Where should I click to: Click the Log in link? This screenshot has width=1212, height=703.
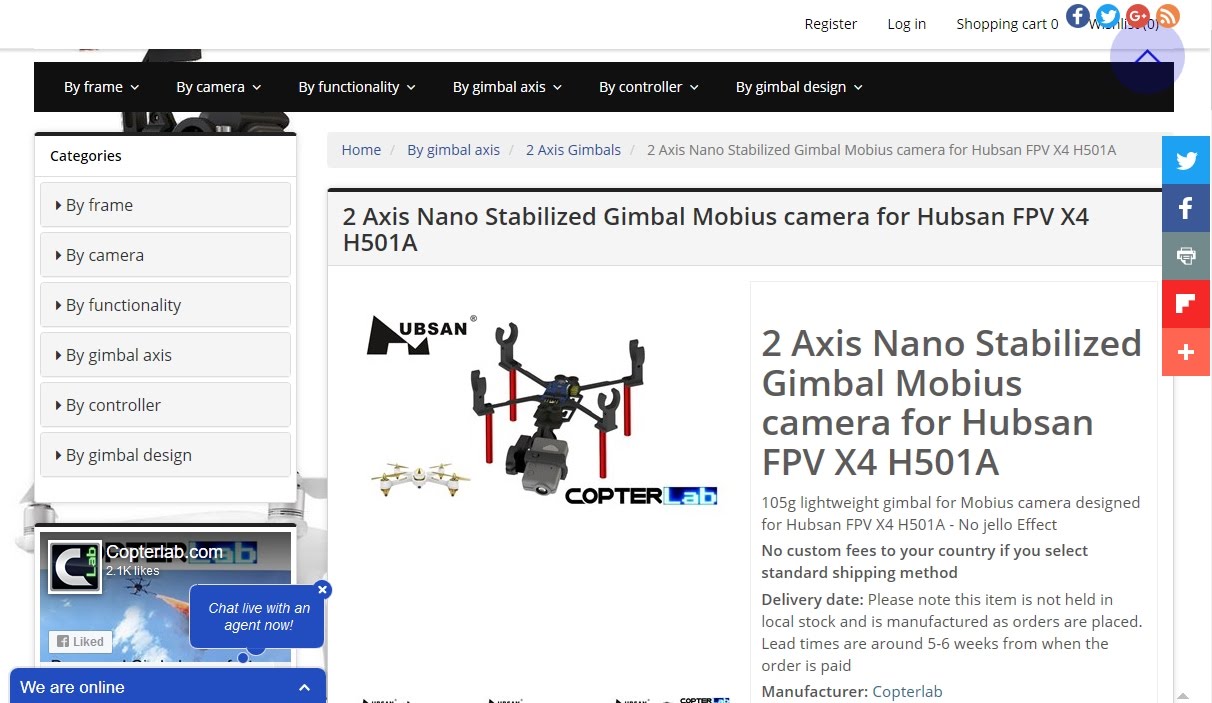907,24
